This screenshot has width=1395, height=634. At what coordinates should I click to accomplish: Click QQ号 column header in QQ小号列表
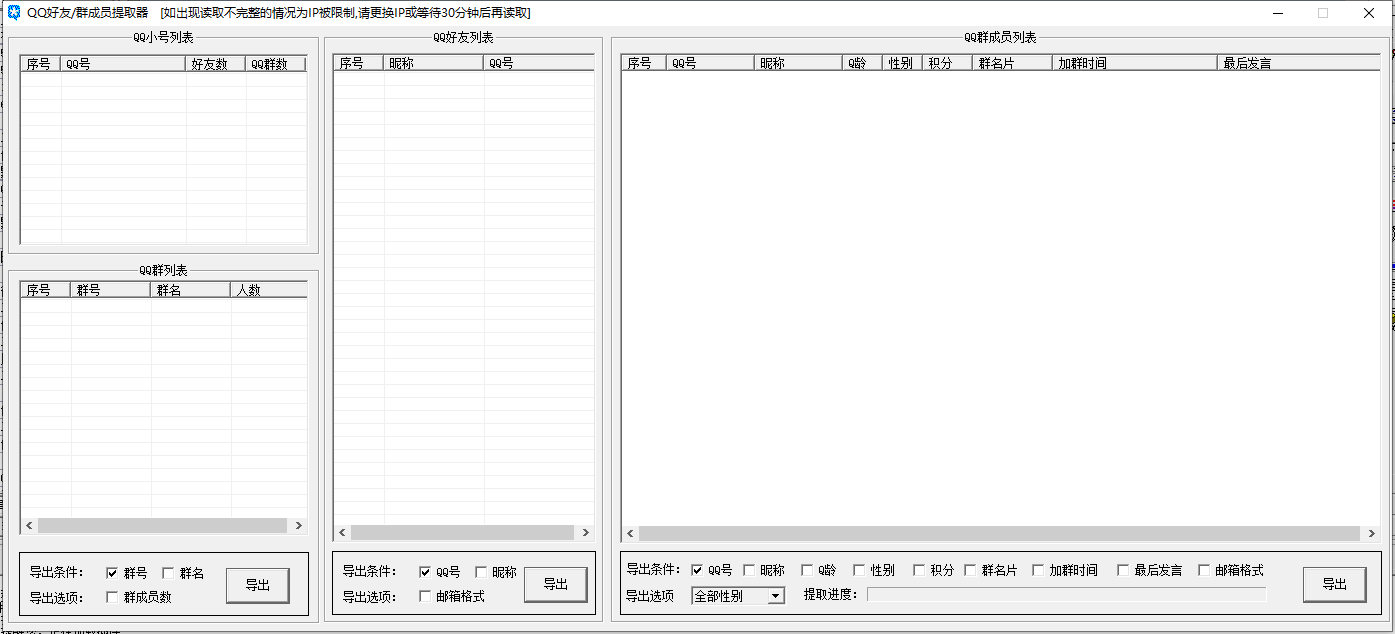(x=123, y=64)
